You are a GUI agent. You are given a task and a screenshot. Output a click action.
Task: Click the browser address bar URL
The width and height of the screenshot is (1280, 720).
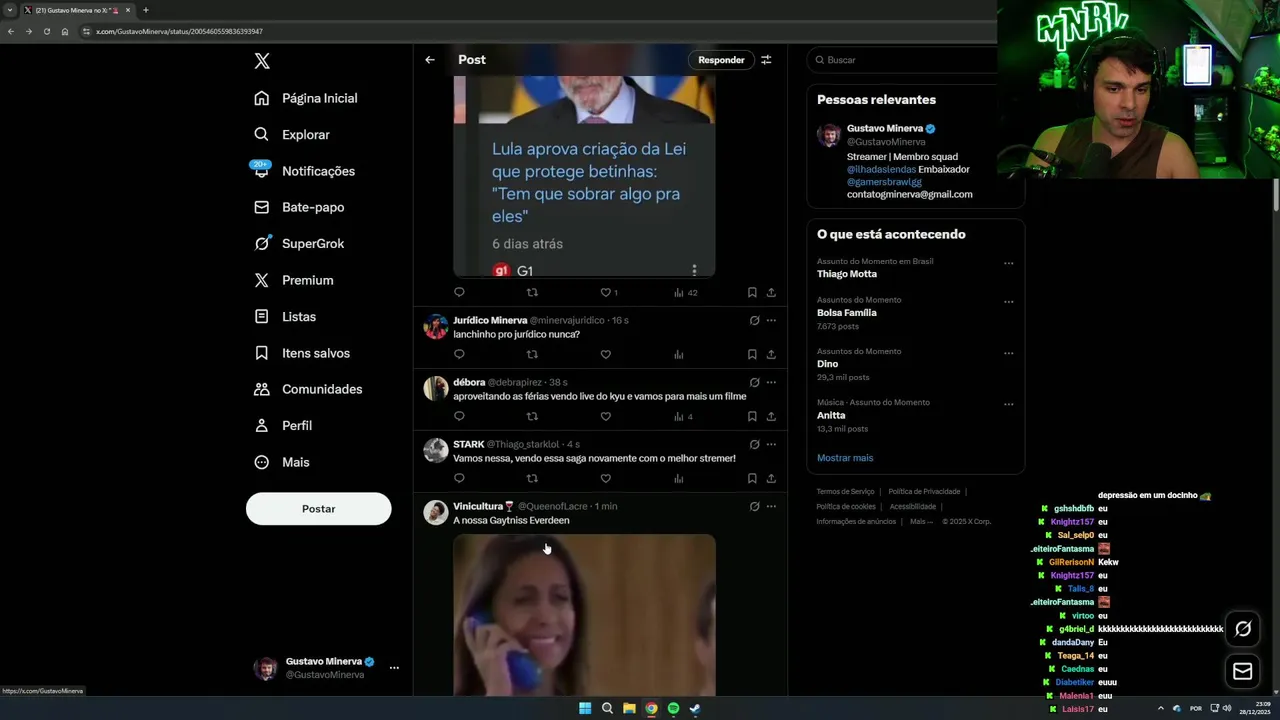click(x=179, y=31)
